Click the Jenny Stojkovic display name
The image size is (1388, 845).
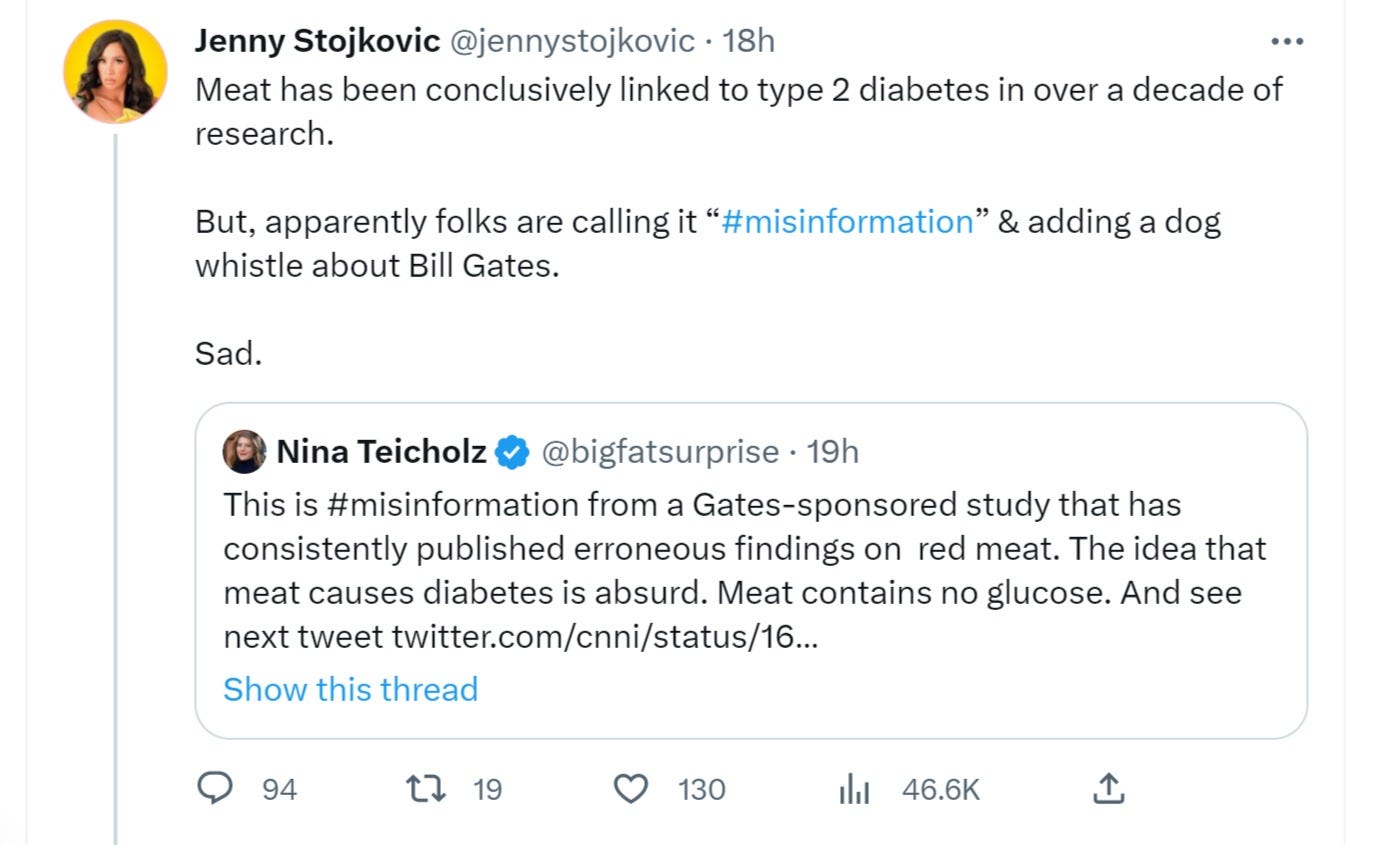(317, 41)
